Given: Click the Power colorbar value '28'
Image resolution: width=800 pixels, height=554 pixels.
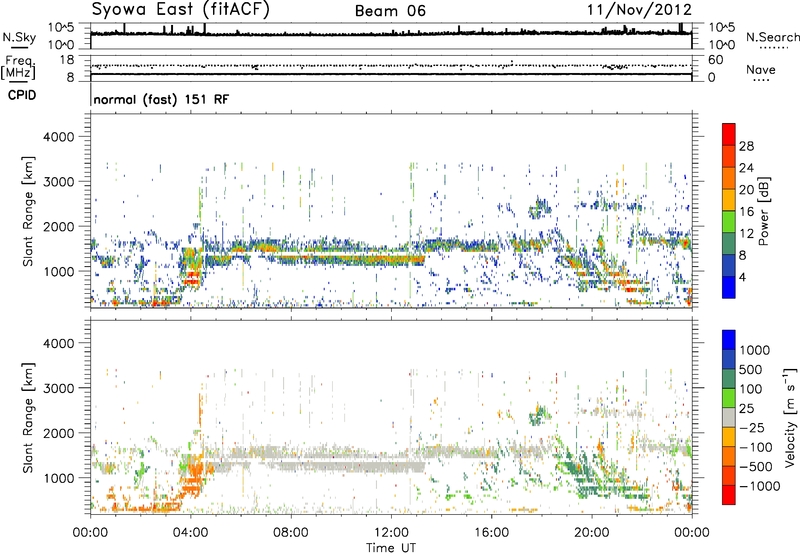Looking at the screenshot, I should [x=746, y=146].
